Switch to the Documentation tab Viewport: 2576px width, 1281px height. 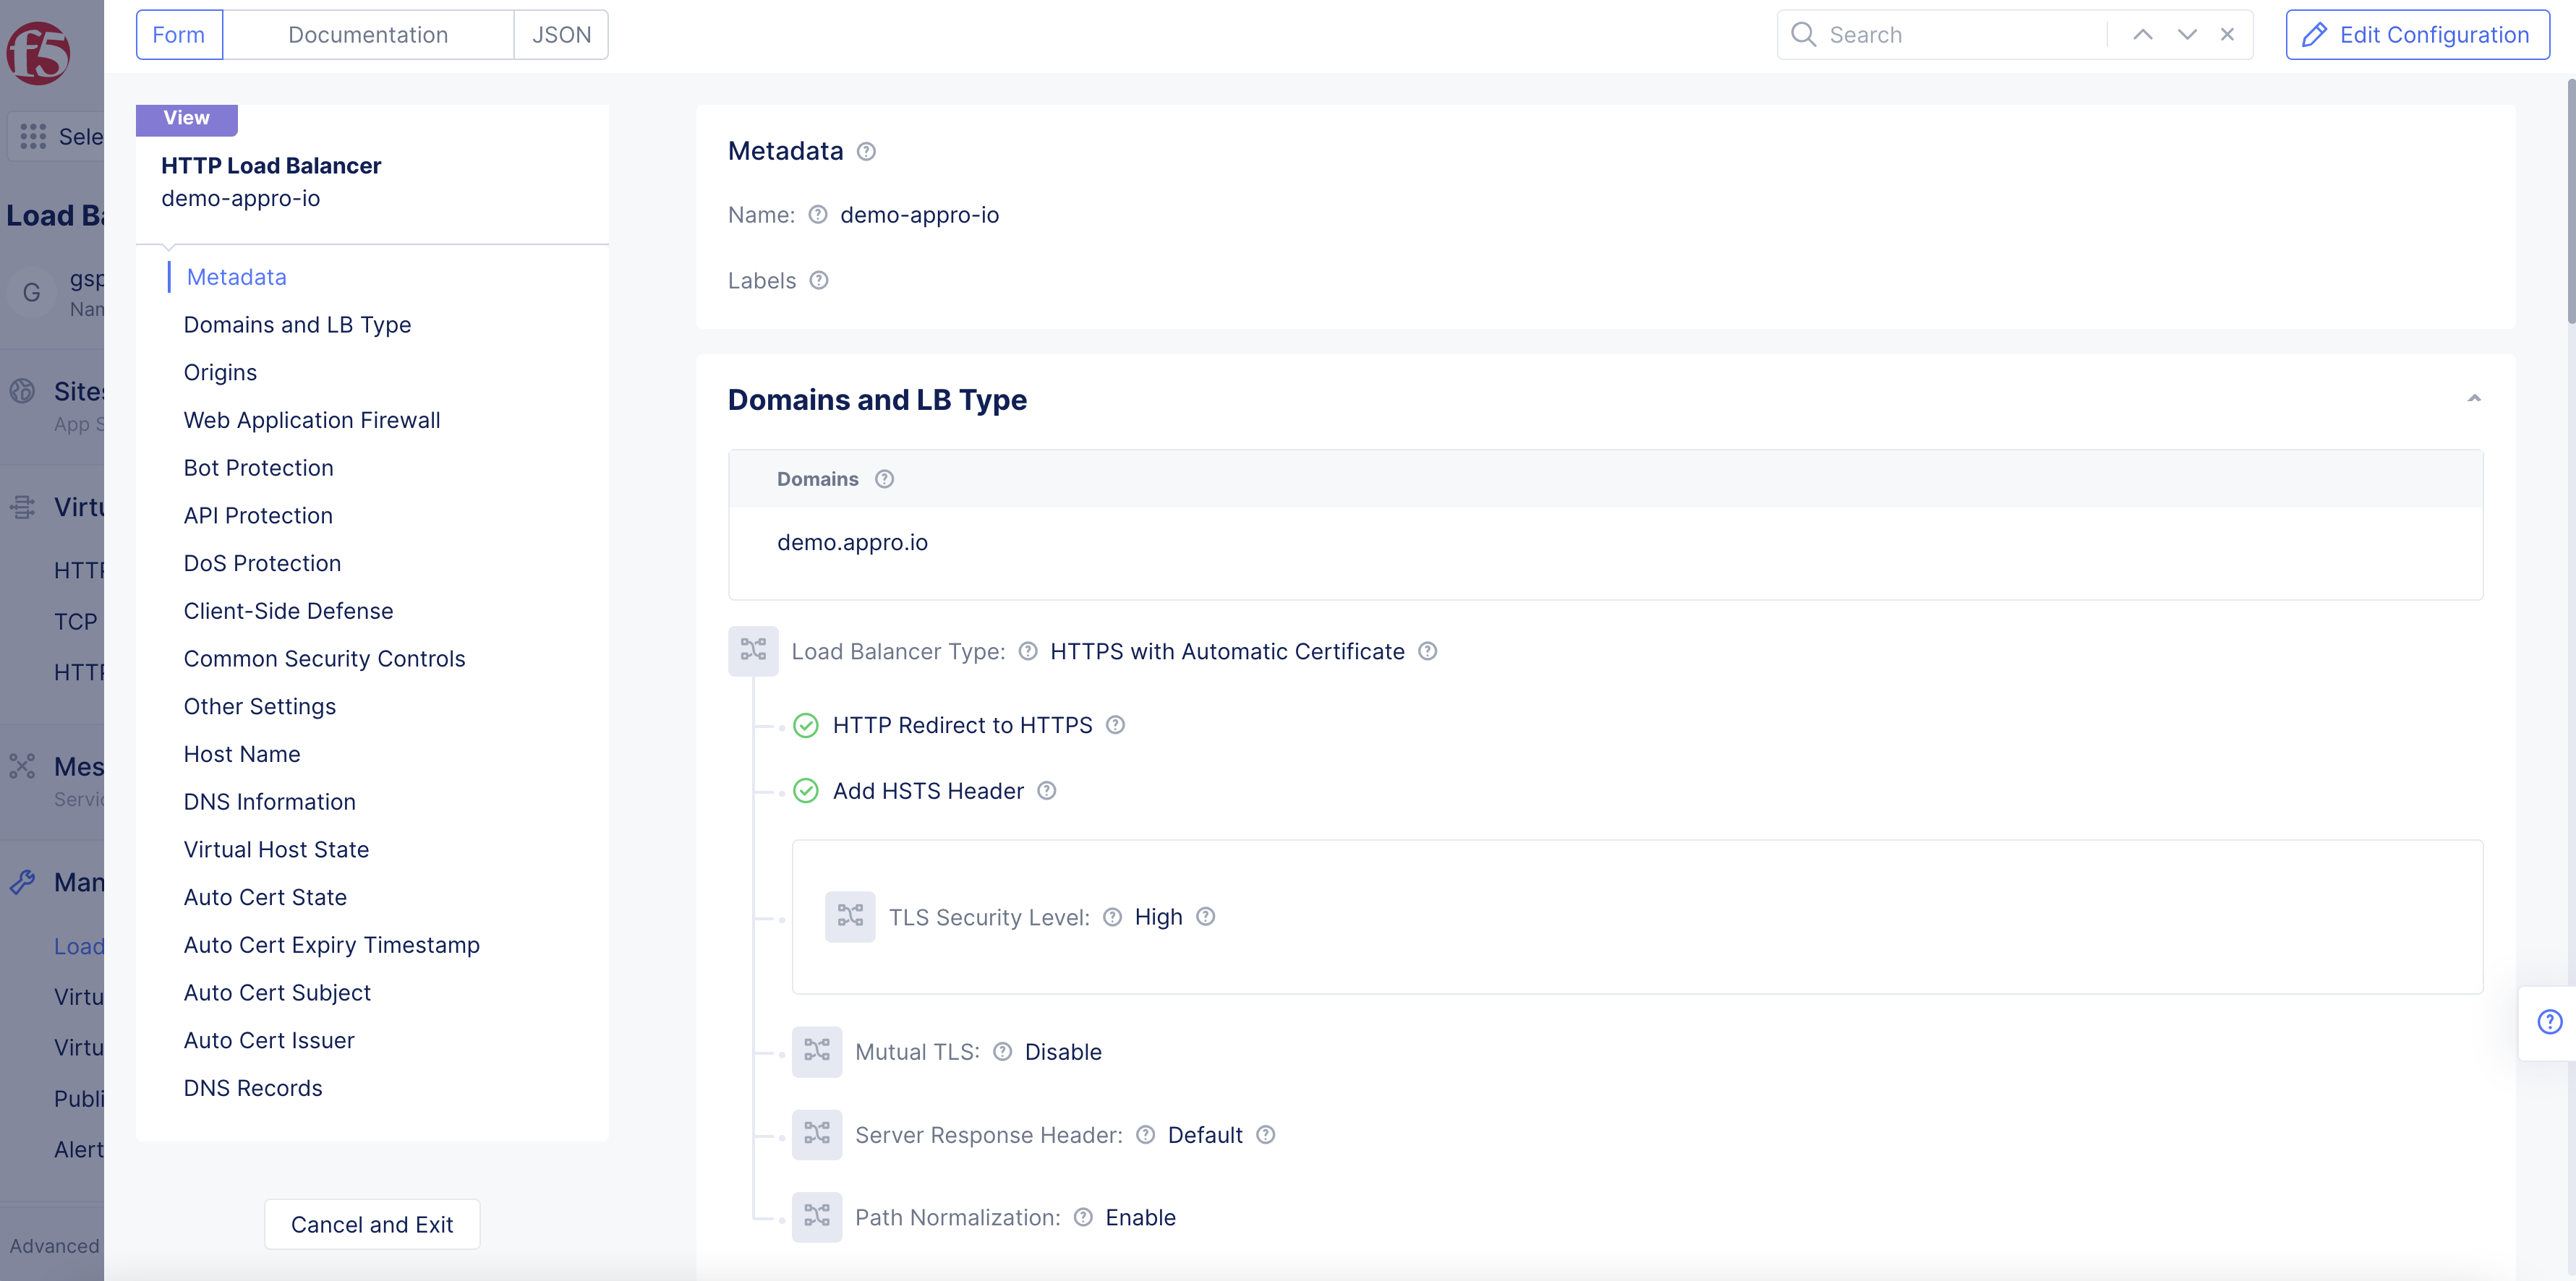pyautogui.click(x=368, y=35)
